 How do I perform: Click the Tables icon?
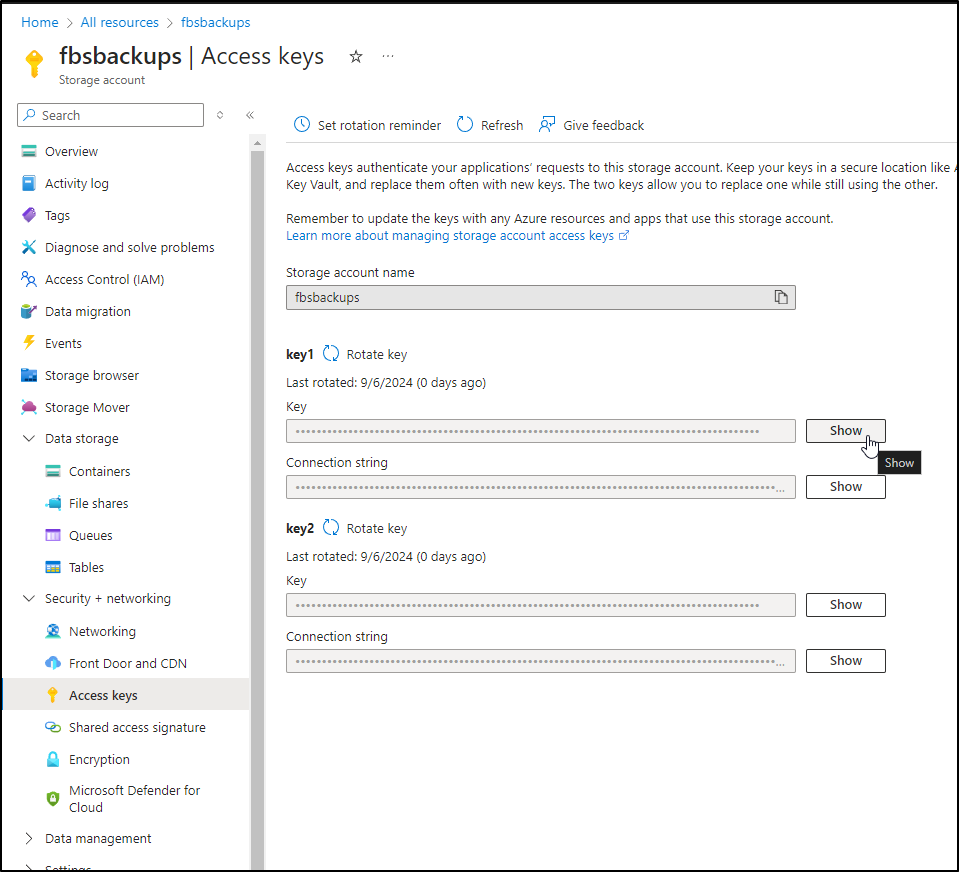pyautogui.click(x=53, y=567)
